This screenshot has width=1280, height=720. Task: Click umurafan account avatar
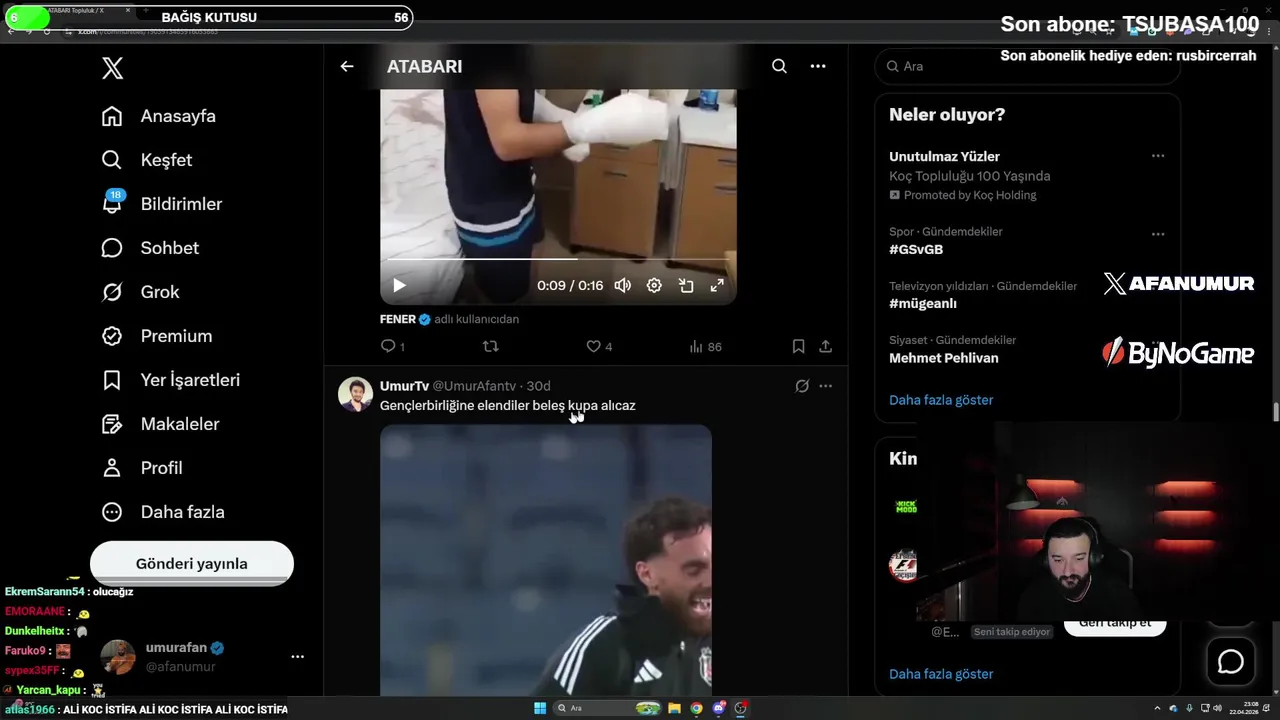tap(118, 657)
